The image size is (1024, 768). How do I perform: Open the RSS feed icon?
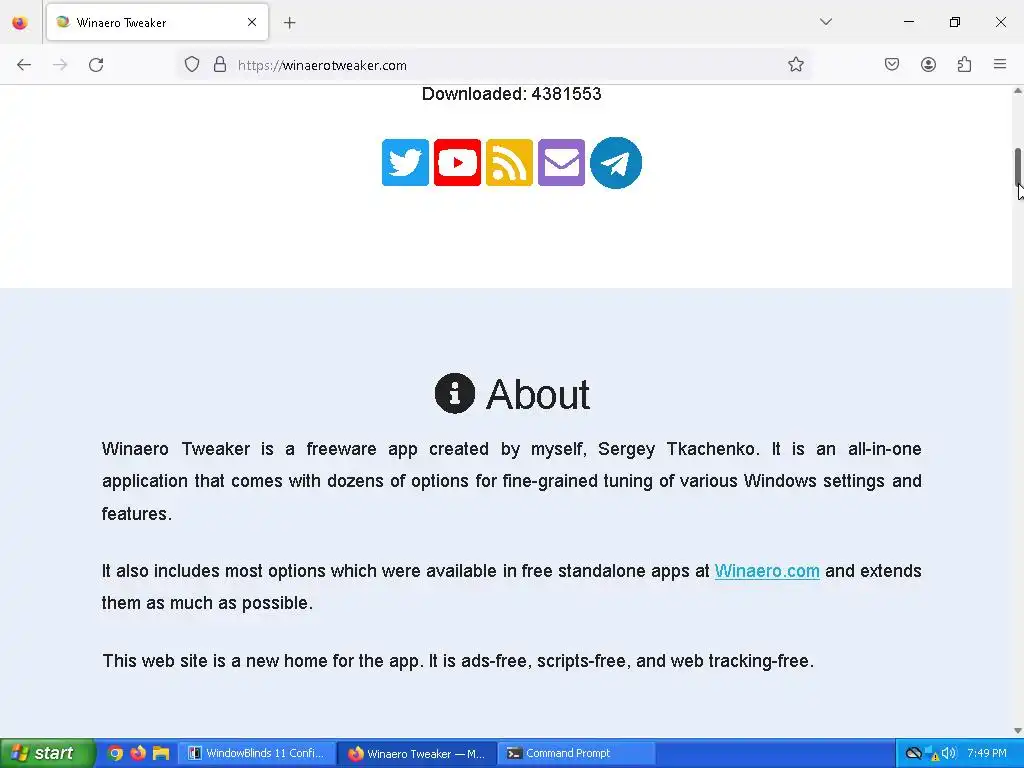pyautogui.click(x=509, y=163)
